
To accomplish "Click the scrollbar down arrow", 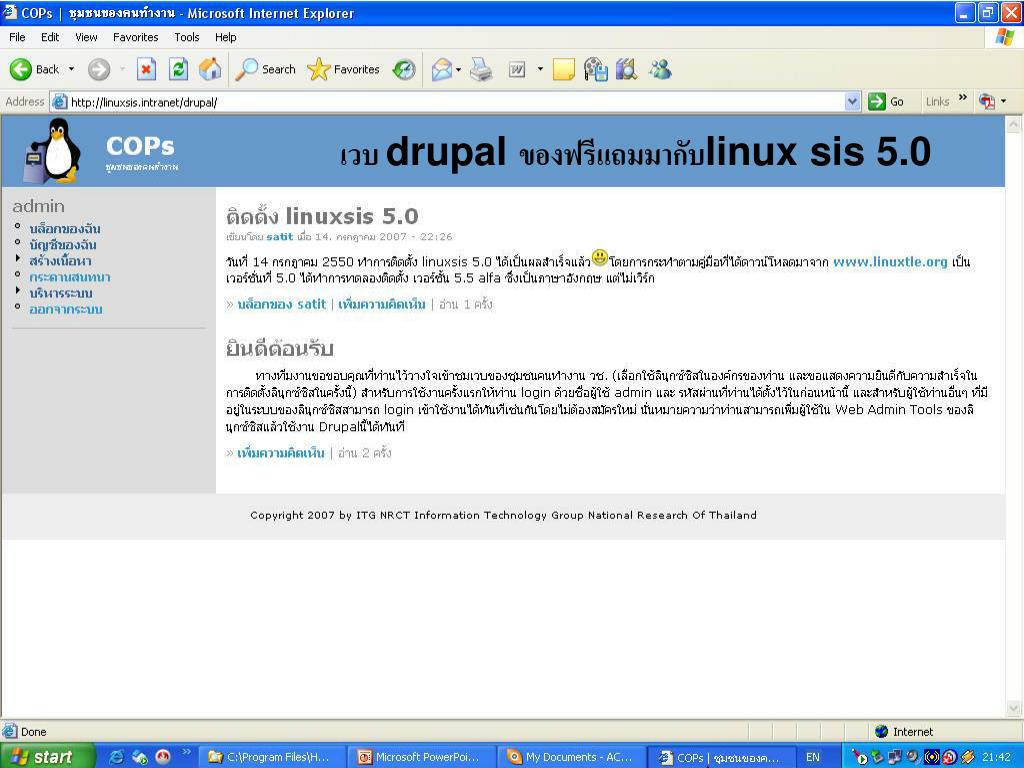I will (x=1014, y=708).
